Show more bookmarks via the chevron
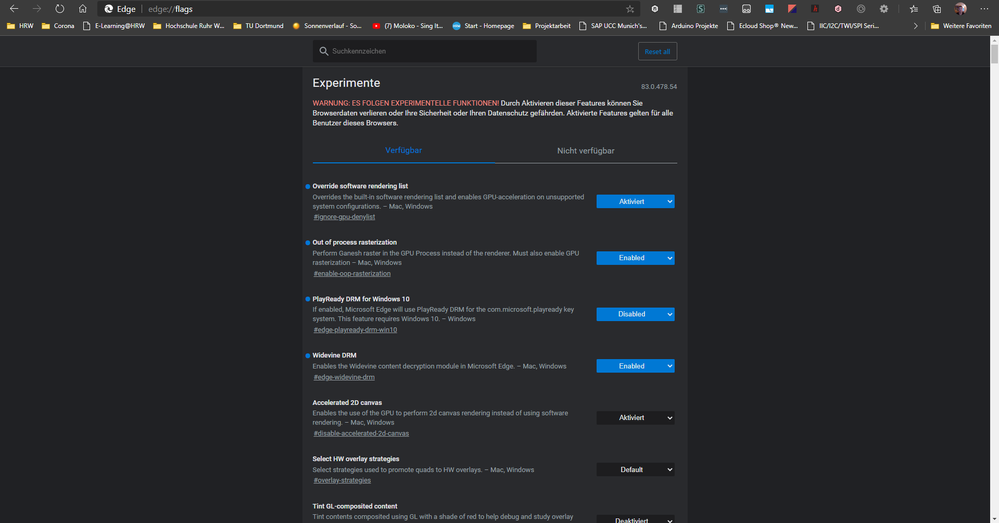 click(x=916, y=26)
